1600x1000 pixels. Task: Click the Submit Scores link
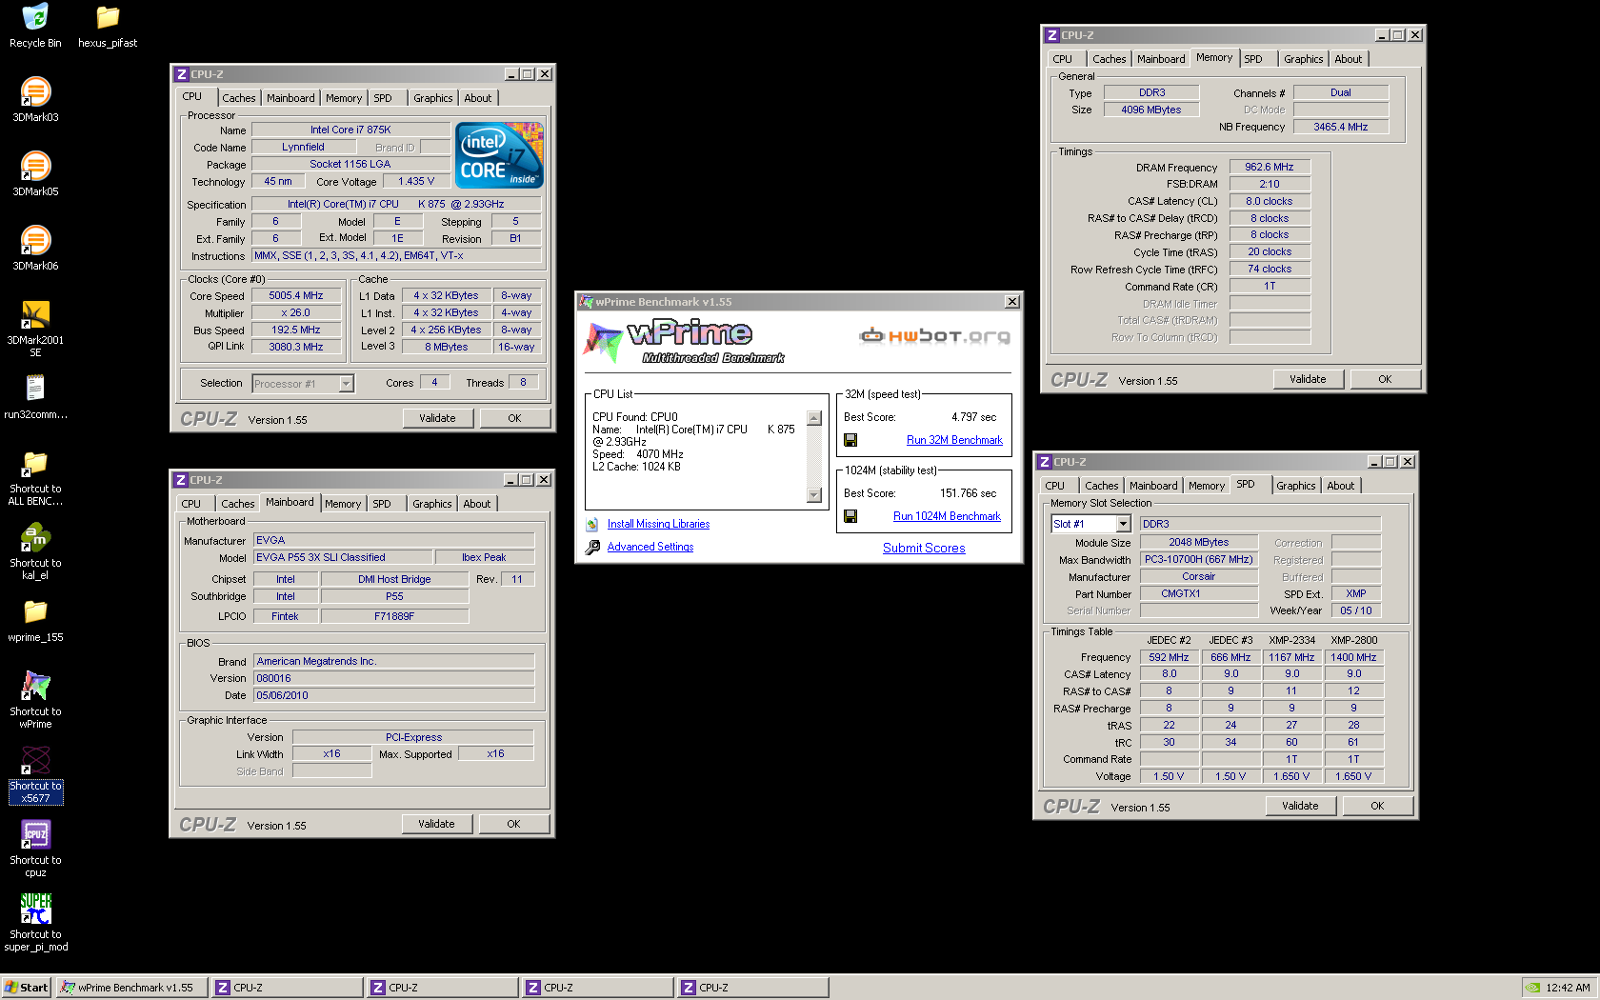(923, 548)
